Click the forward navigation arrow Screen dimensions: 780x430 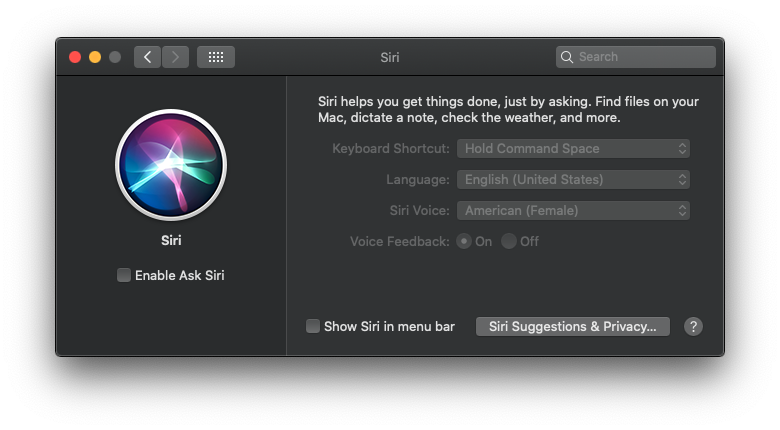click(175, 57)
